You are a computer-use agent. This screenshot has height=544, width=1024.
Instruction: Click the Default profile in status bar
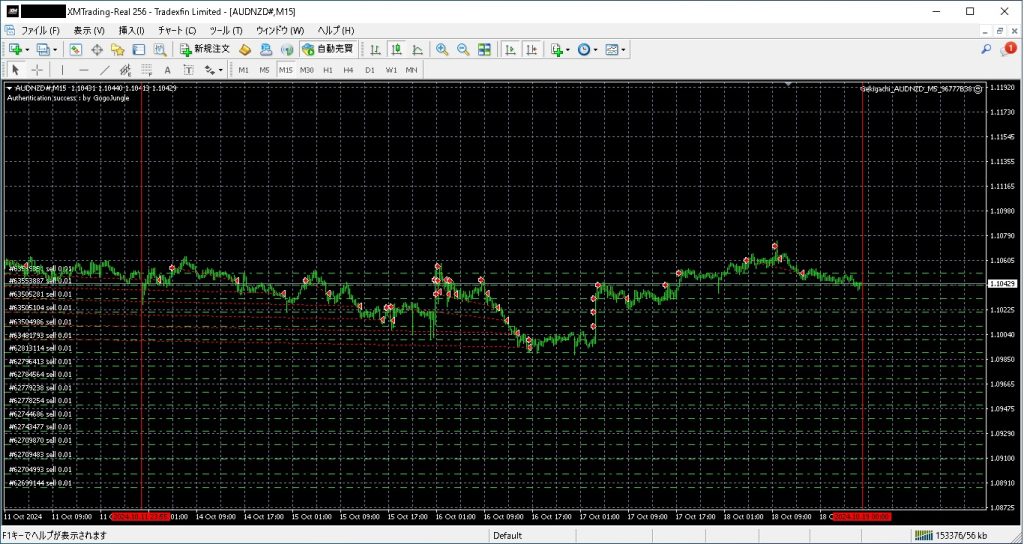point(507,536)
